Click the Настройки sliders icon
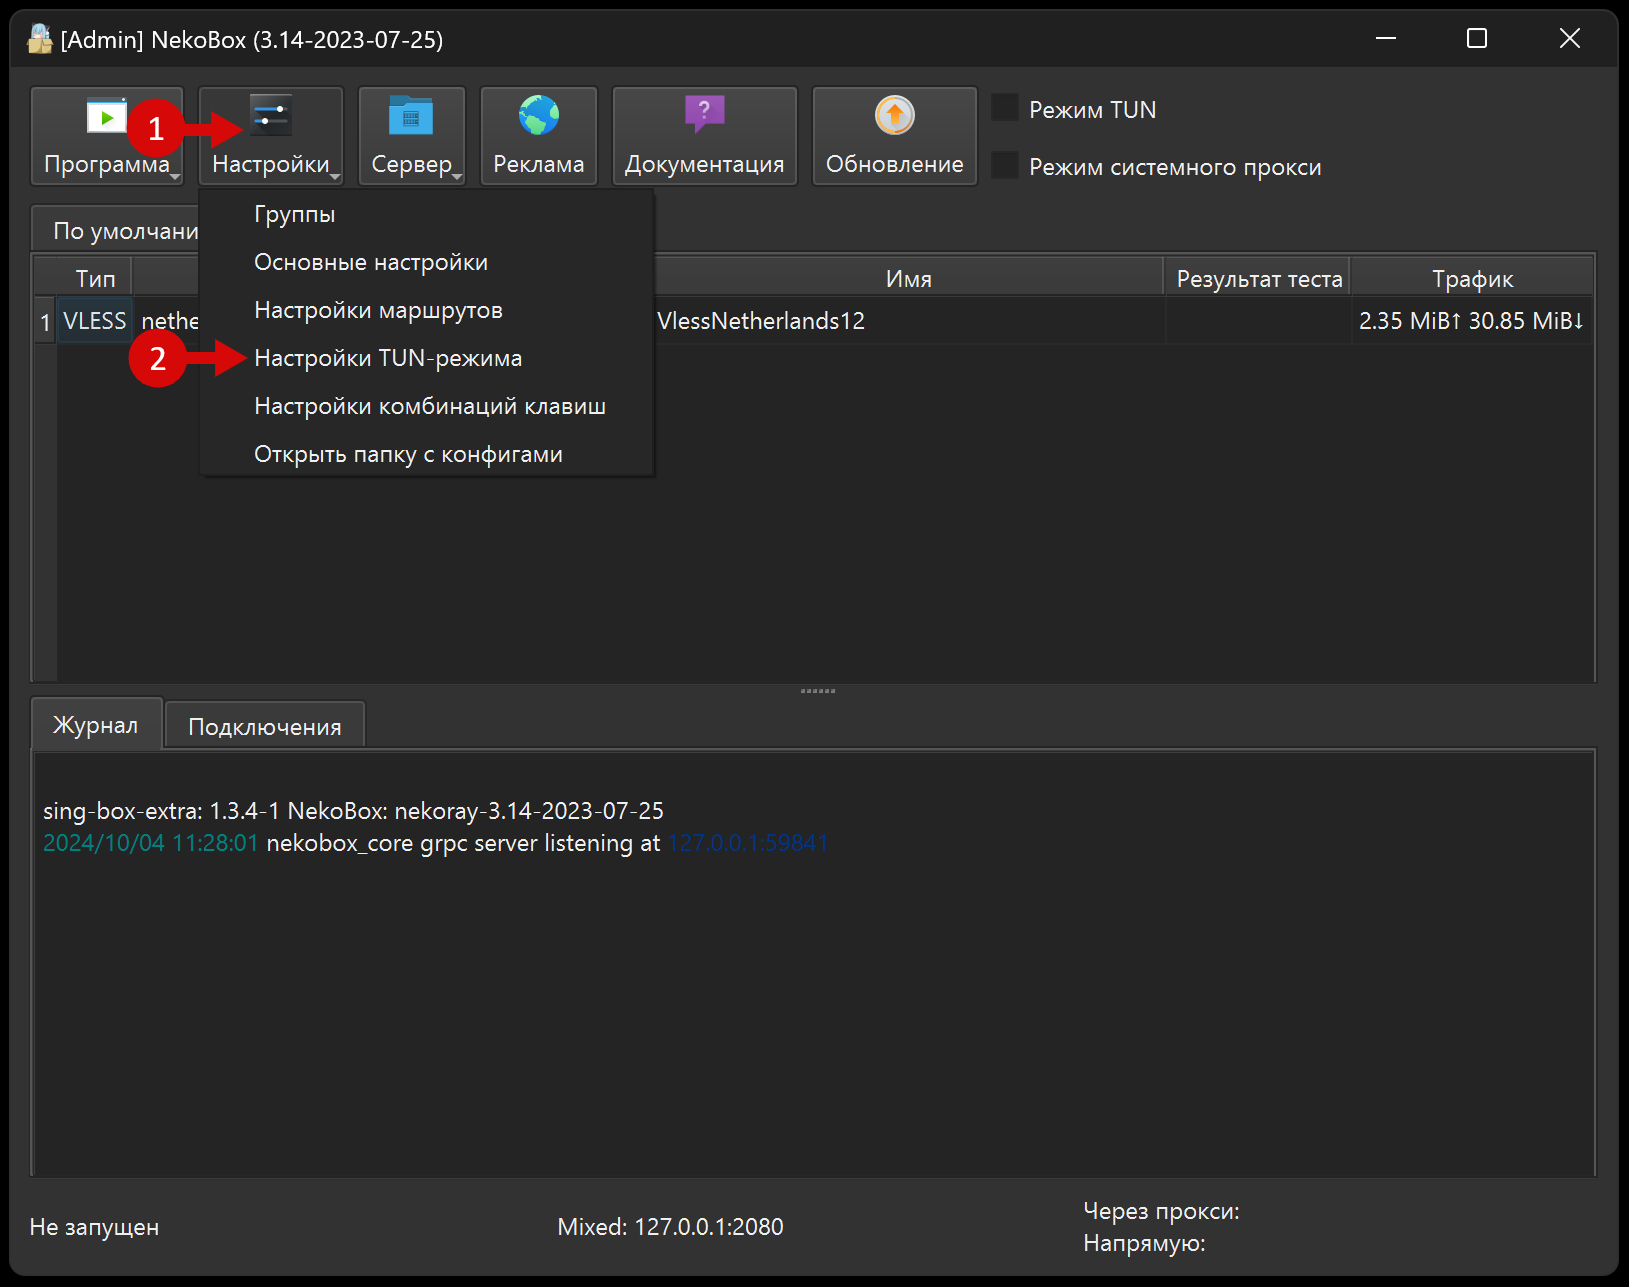 click(x=270, y=117)
